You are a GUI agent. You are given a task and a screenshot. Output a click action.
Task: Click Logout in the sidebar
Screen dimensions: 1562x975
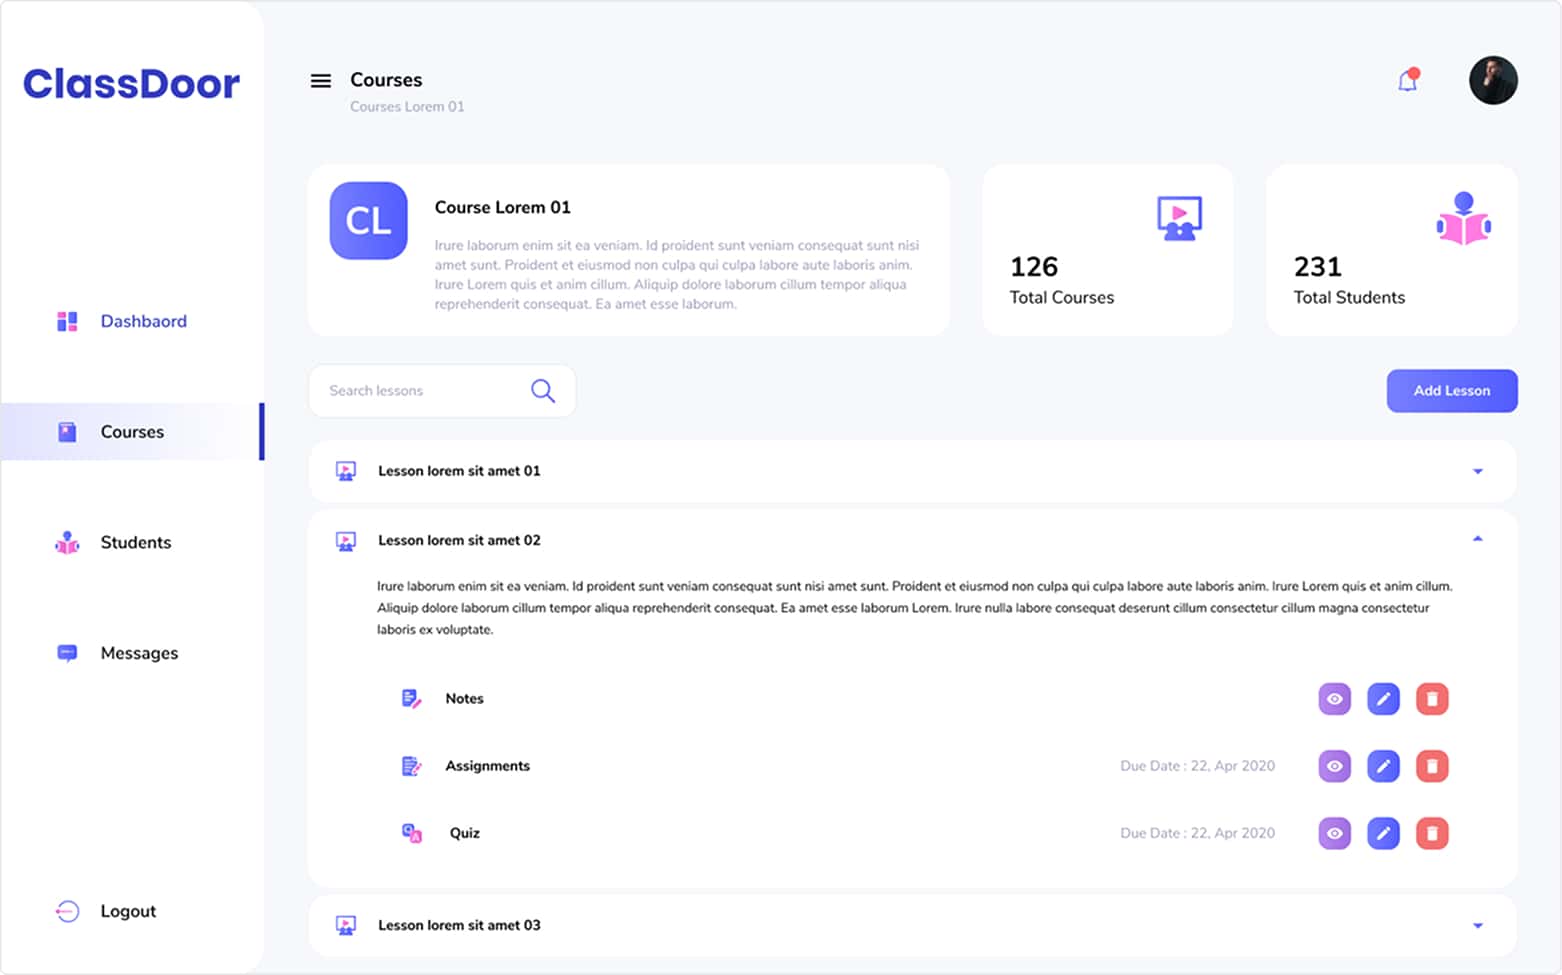click(x=127, y=910)
